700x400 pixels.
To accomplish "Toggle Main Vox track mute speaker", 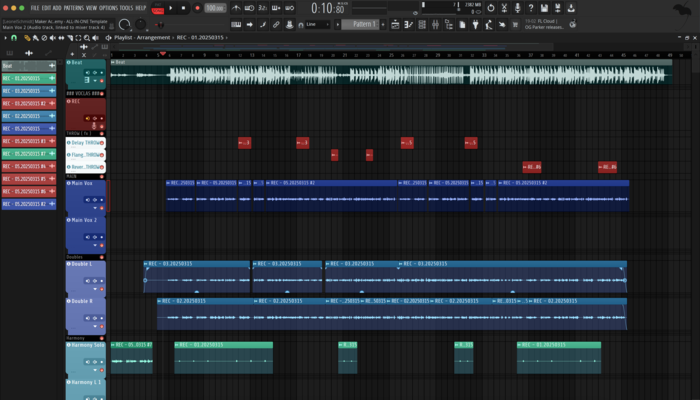I will coord(88,200).
